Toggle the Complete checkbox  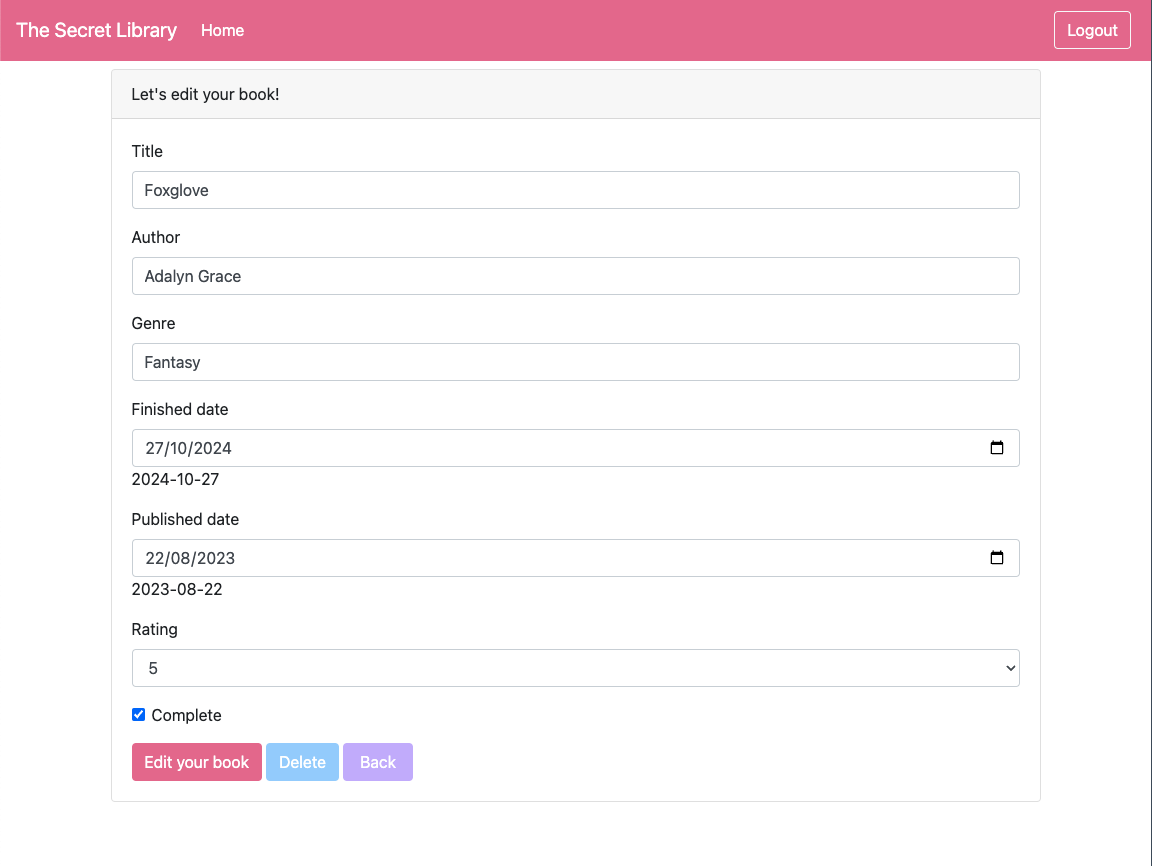pos(139,715)
